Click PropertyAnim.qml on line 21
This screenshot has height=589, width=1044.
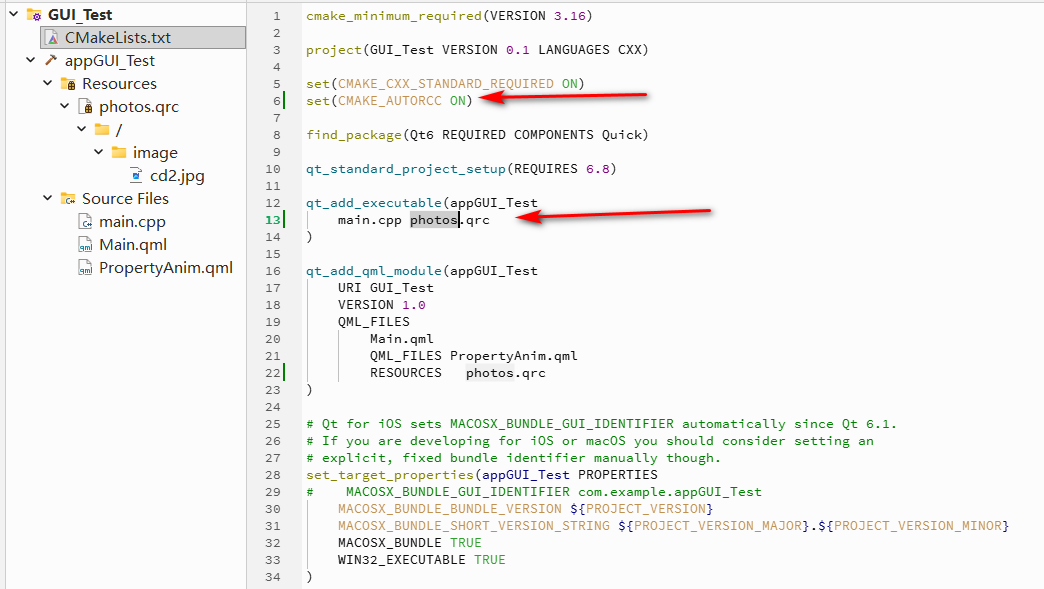pyautogui.click(x=513, y=357)
